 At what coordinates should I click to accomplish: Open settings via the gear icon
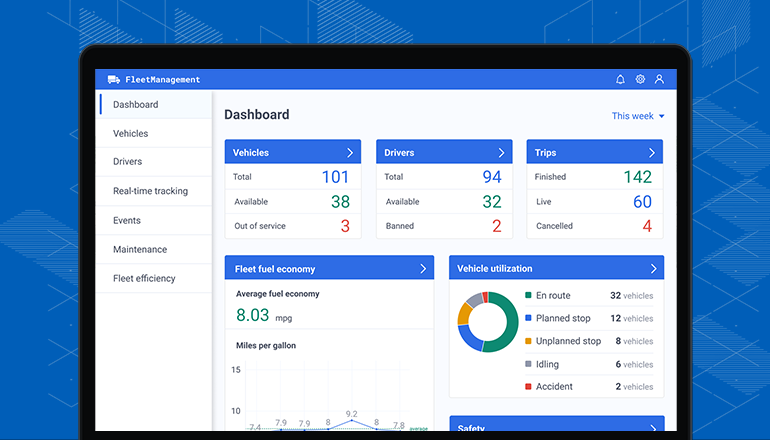640,79
